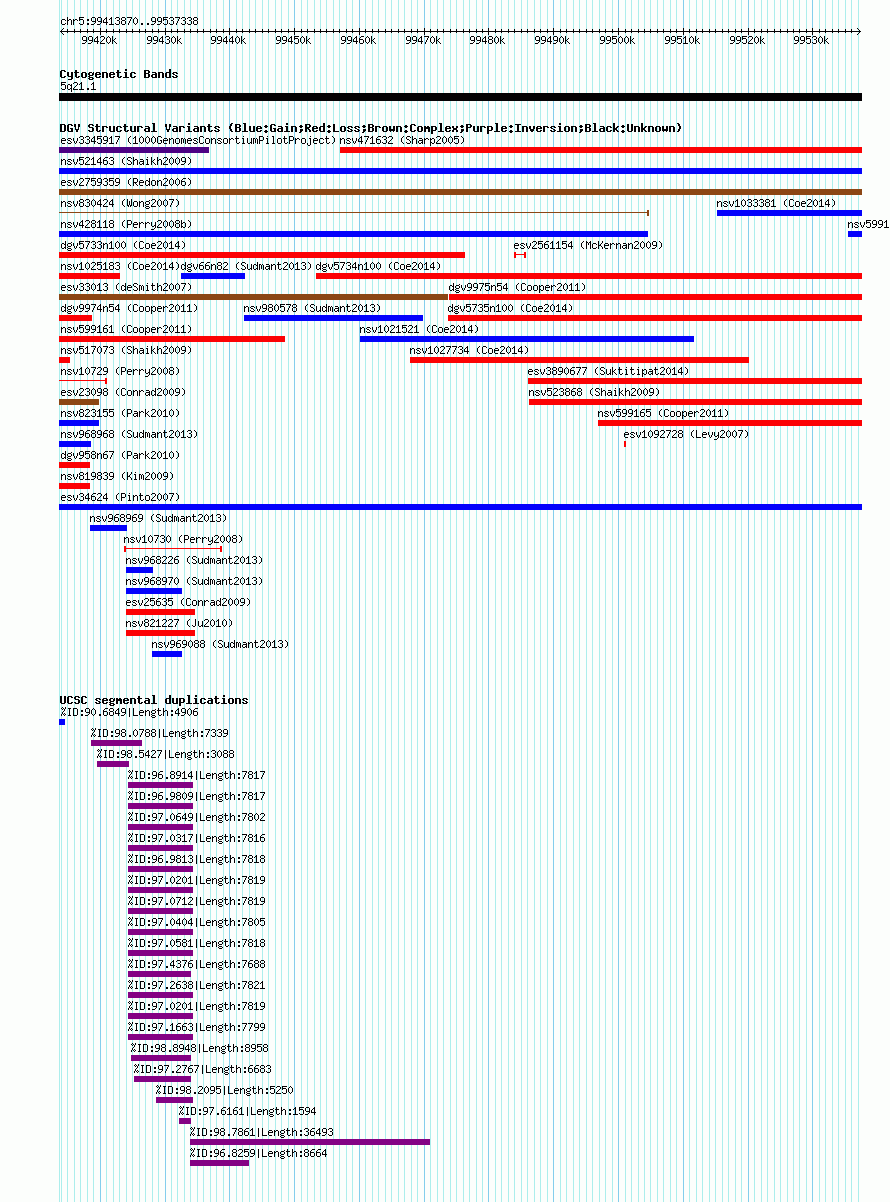Select variant nsv819839 (Kim2009)
The width and height of the screenshot is (890, 1202).
(75, 486)
